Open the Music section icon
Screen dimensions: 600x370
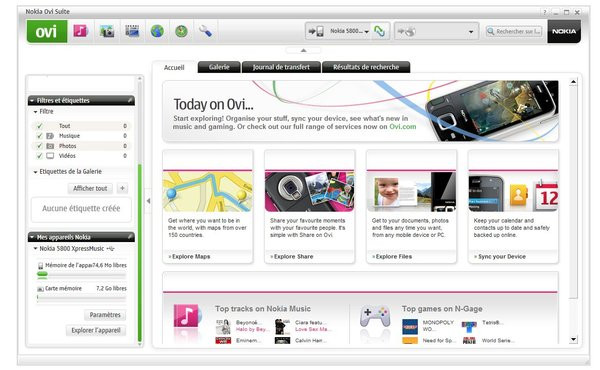click(x=80, y=31)
